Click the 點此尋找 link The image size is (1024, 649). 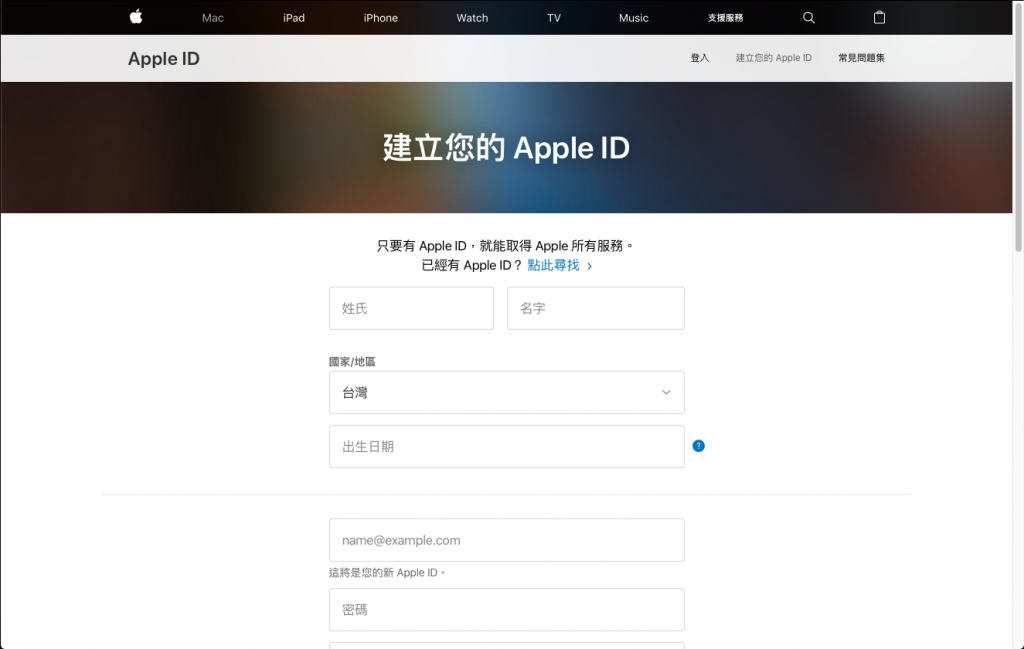[x=560, y=265]
